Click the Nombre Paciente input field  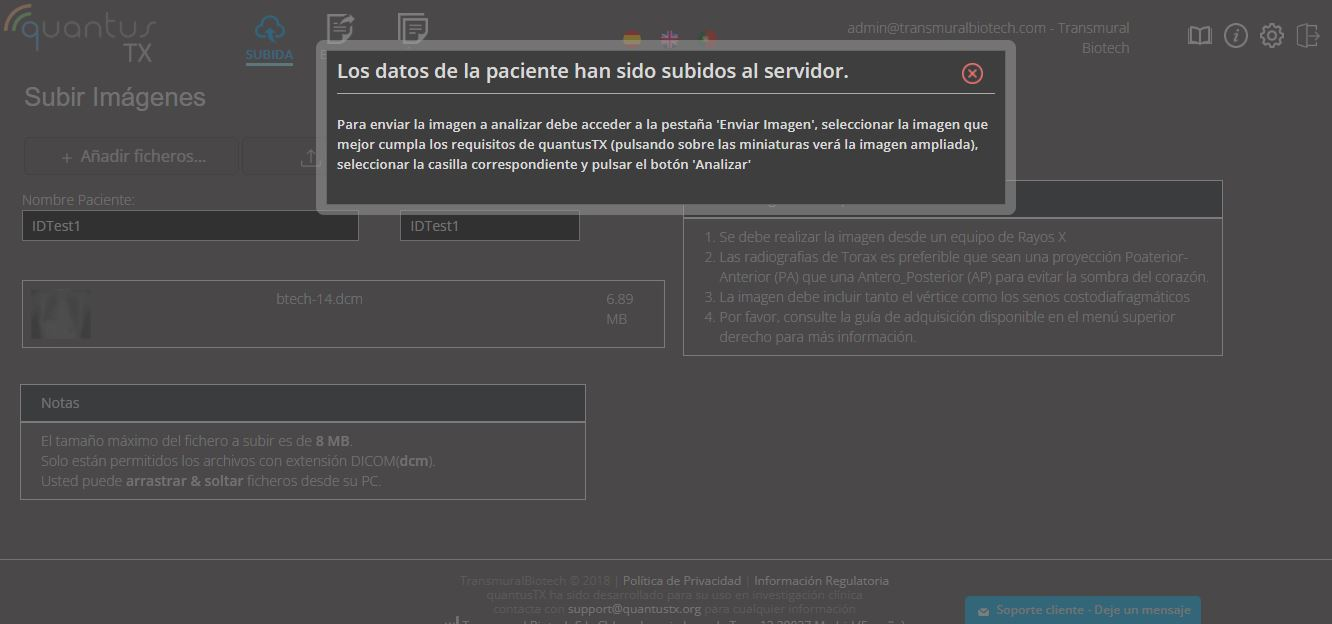point(190,226)
